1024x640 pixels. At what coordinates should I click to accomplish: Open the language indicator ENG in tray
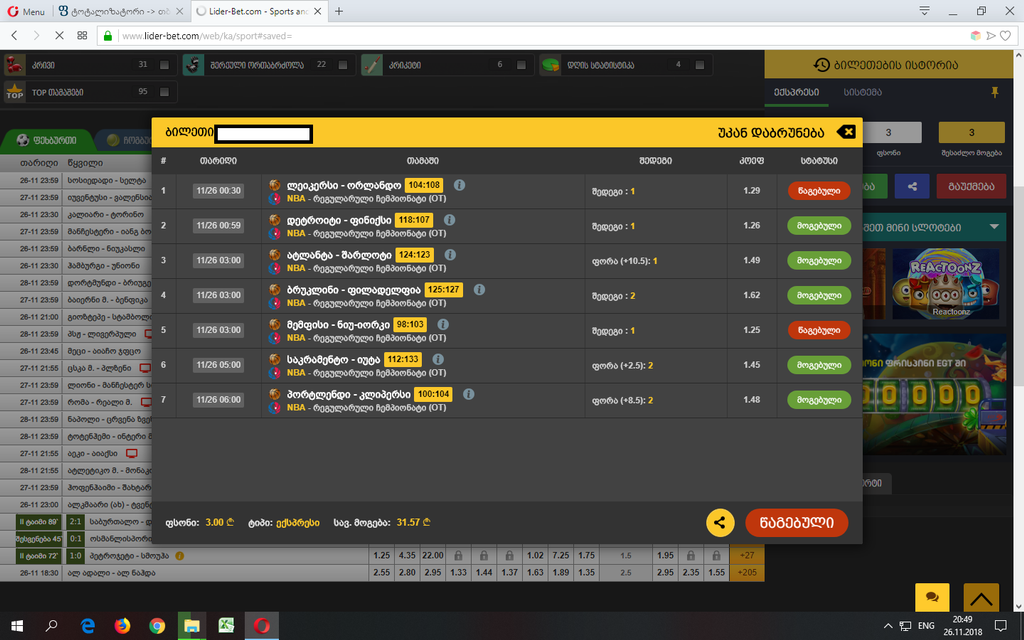click(926, 626)
